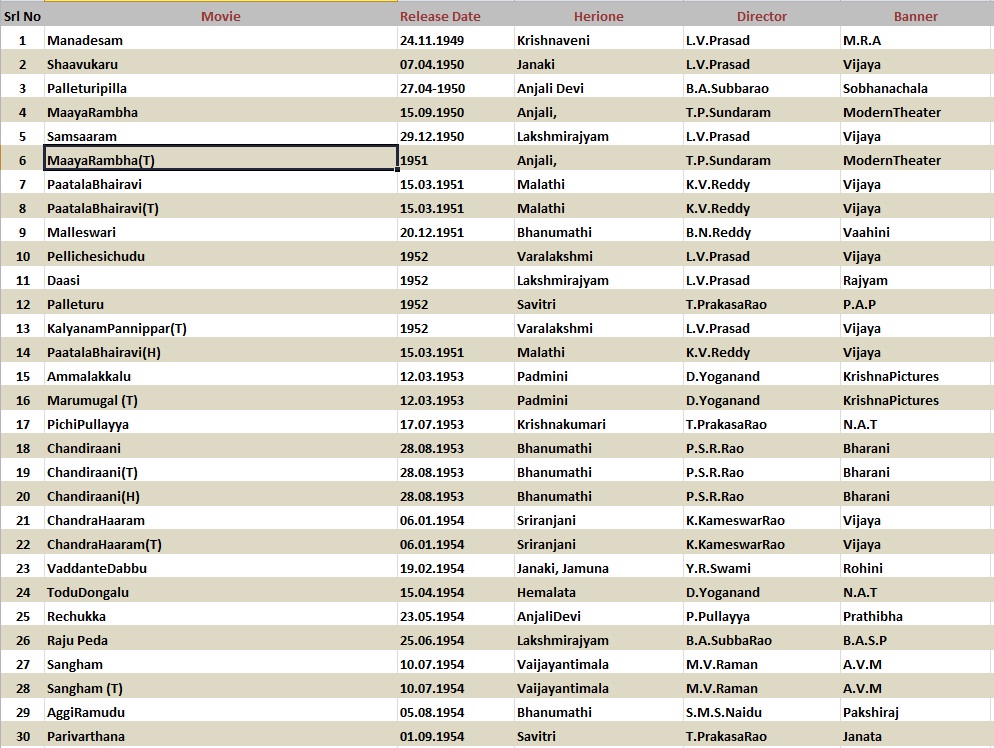Select the Release Date column header
The height and width of the screenshot is (748, 994).
pos(456,16)
